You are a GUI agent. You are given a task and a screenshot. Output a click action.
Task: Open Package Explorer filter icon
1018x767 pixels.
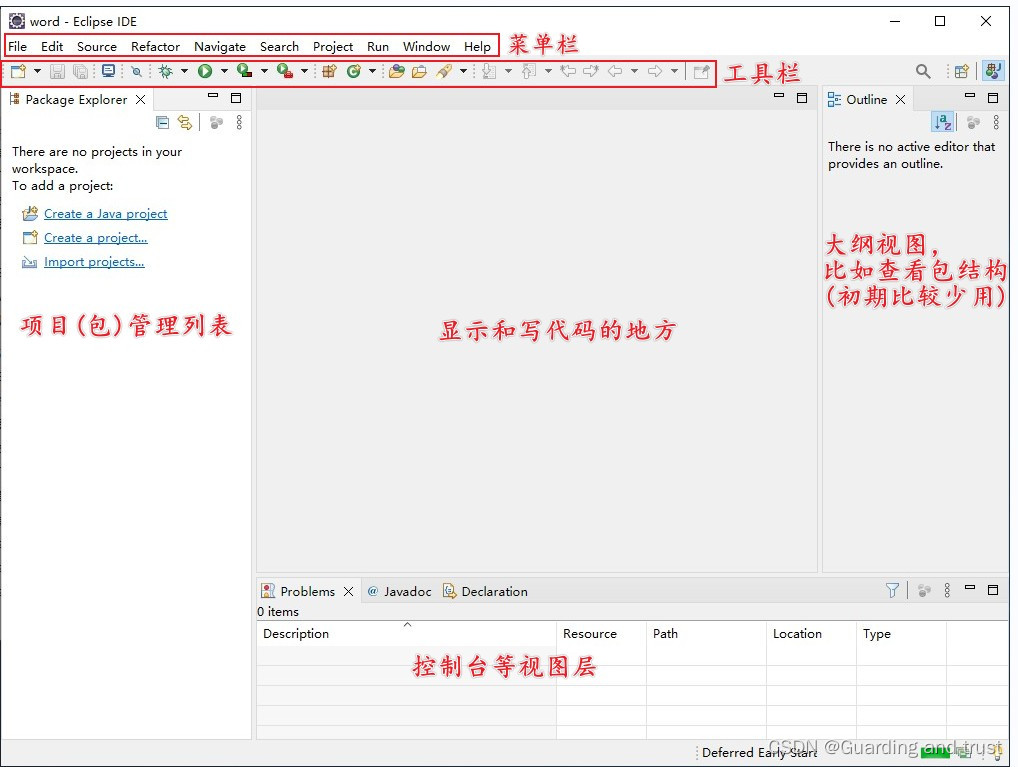pos(217,122)
